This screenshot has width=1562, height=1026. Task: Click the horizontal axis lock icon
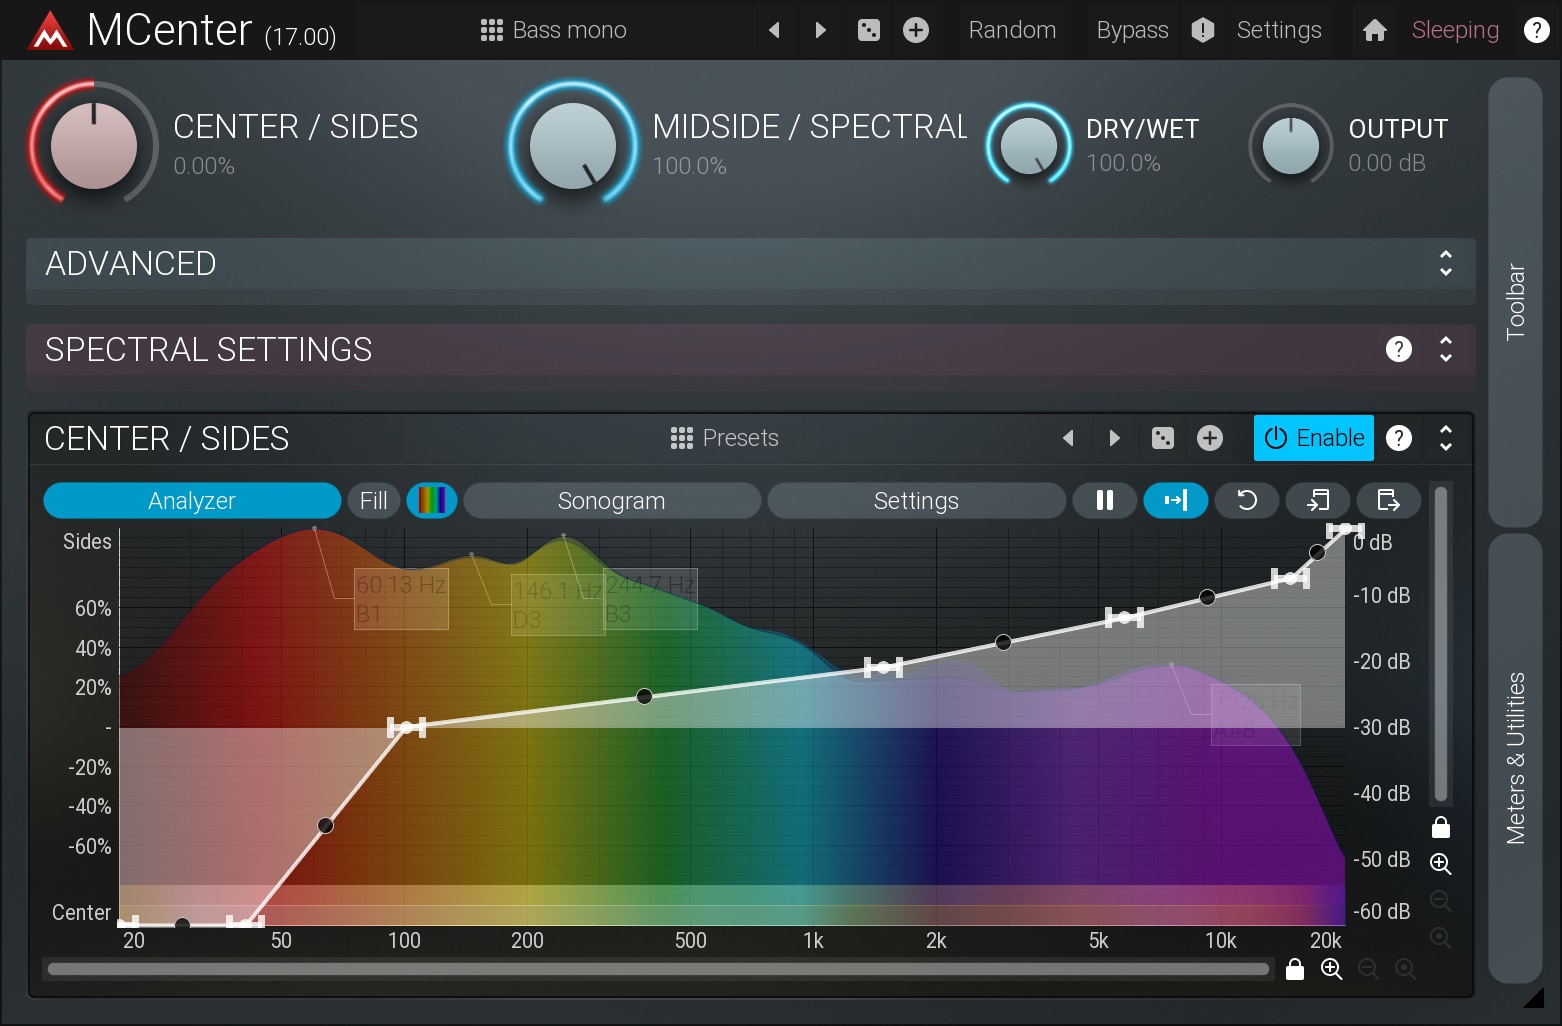tap(1294, 969)
